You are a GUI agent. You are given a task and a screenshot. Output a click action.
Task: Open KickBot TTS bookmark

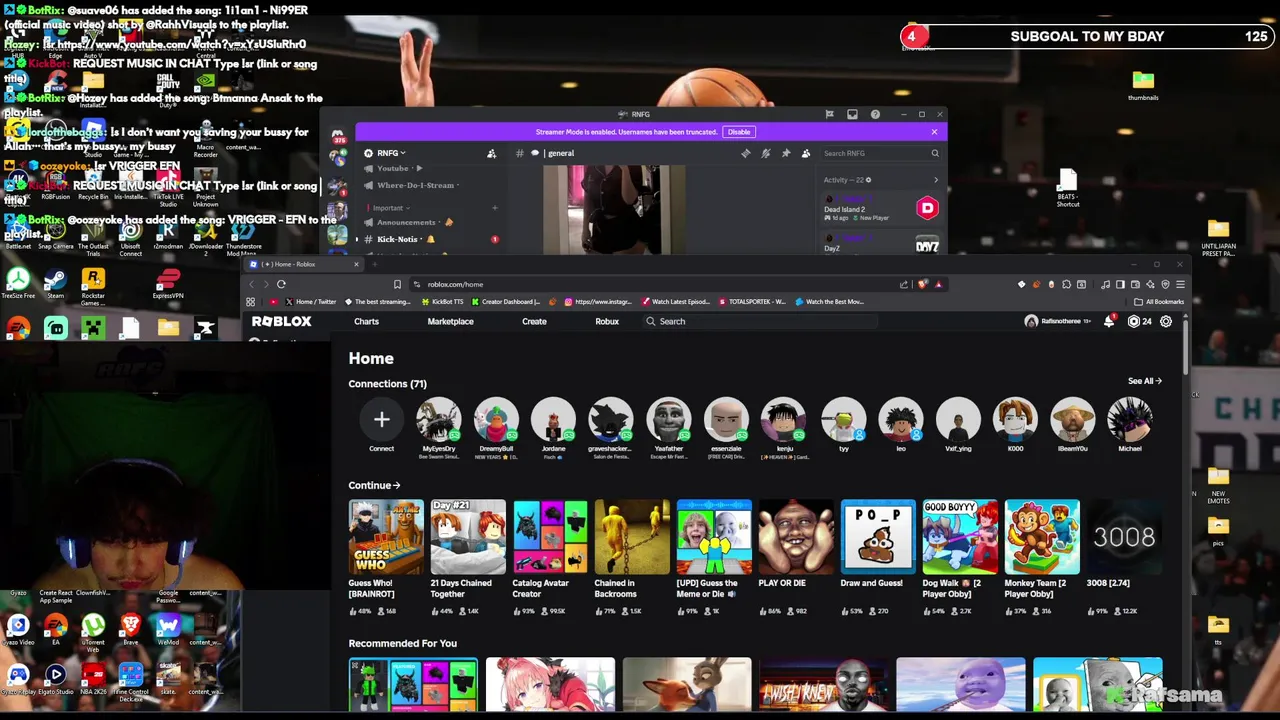point(442,301)
